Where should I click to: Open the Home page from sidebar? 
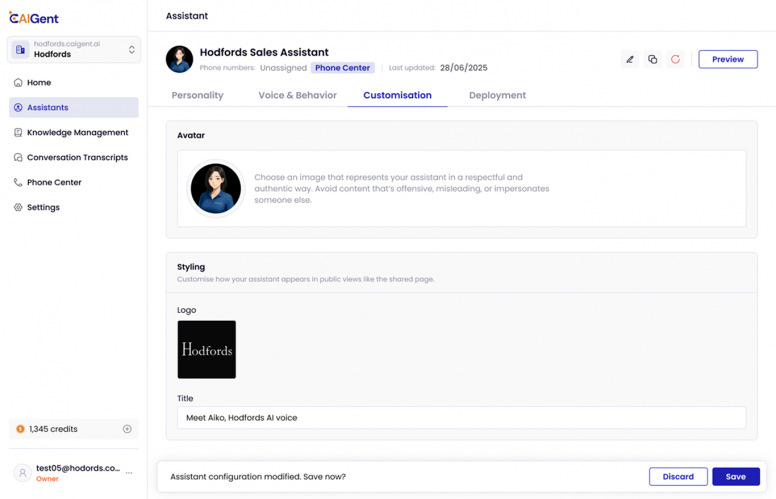39,83
